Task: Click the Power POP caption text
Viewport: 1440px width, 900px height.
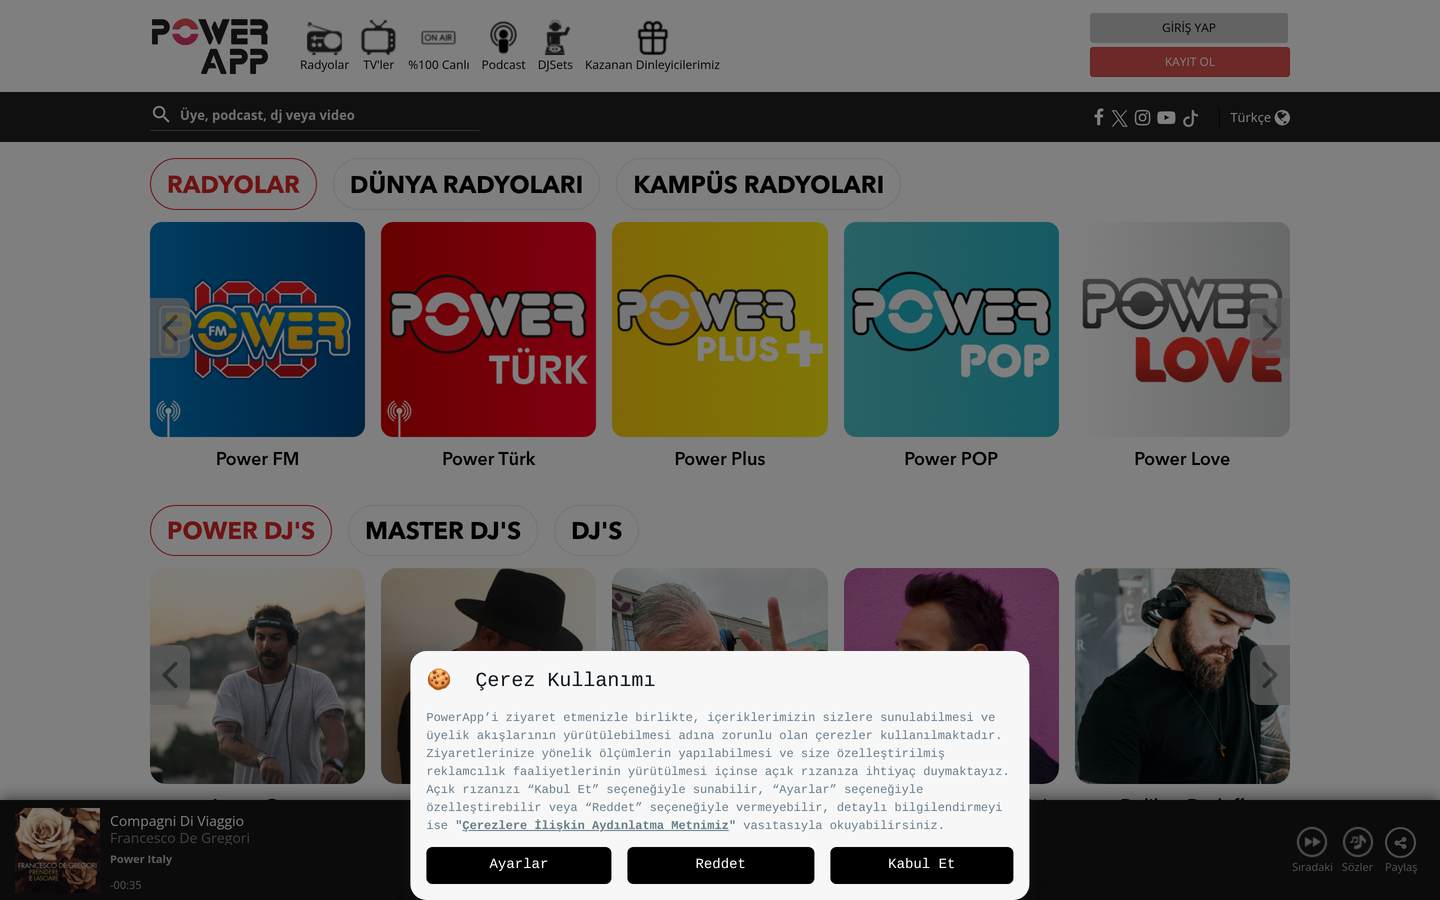Action: coord(951,459)
